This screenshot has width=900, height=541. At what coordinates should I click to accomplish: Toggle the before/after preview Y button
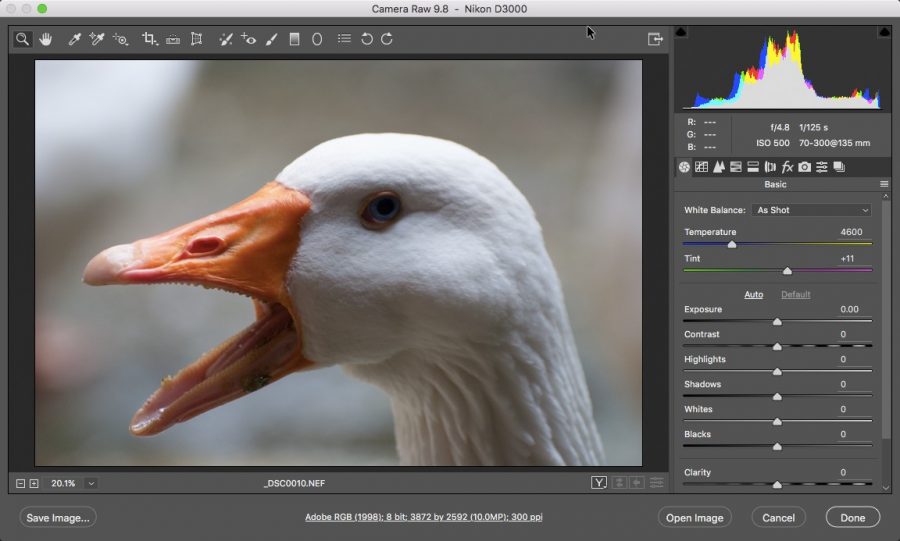point(599,483)
